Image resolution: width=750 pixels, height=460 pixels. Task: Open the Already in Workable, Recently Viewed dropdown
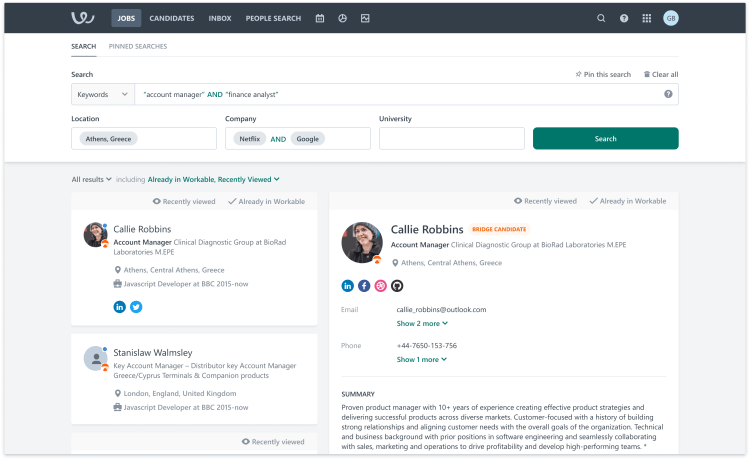pos(214,180)
